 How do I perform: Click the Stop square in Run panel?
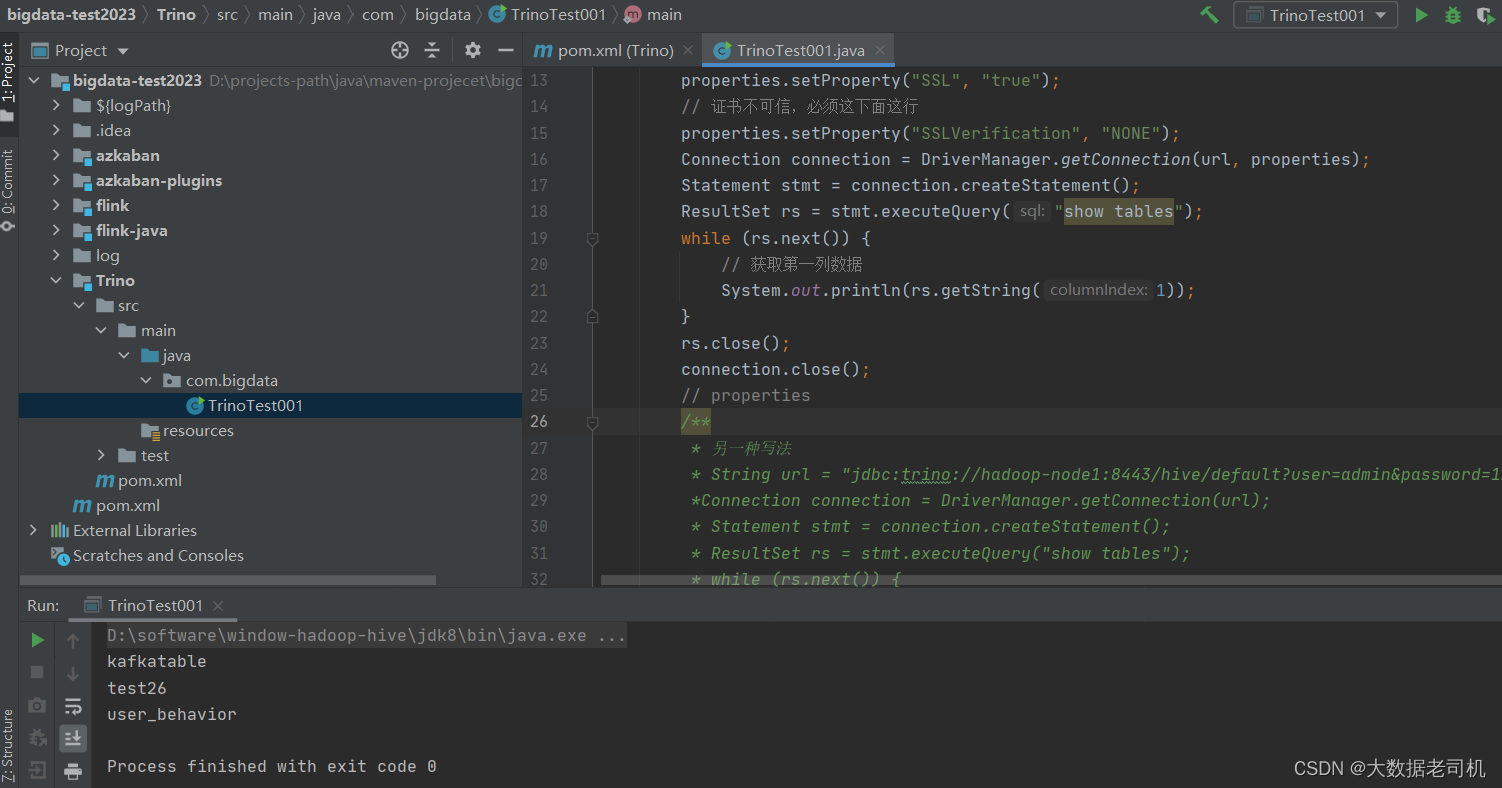point(37,672)
